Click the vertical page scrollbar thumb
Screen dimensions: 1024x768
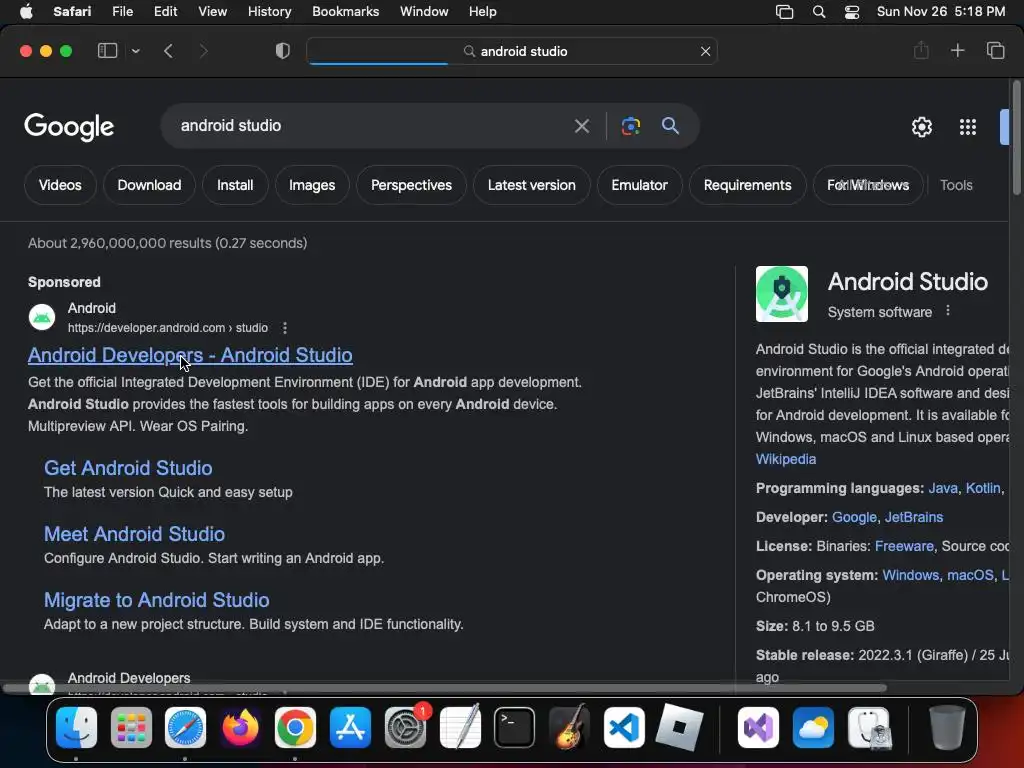coord(1016,137)
